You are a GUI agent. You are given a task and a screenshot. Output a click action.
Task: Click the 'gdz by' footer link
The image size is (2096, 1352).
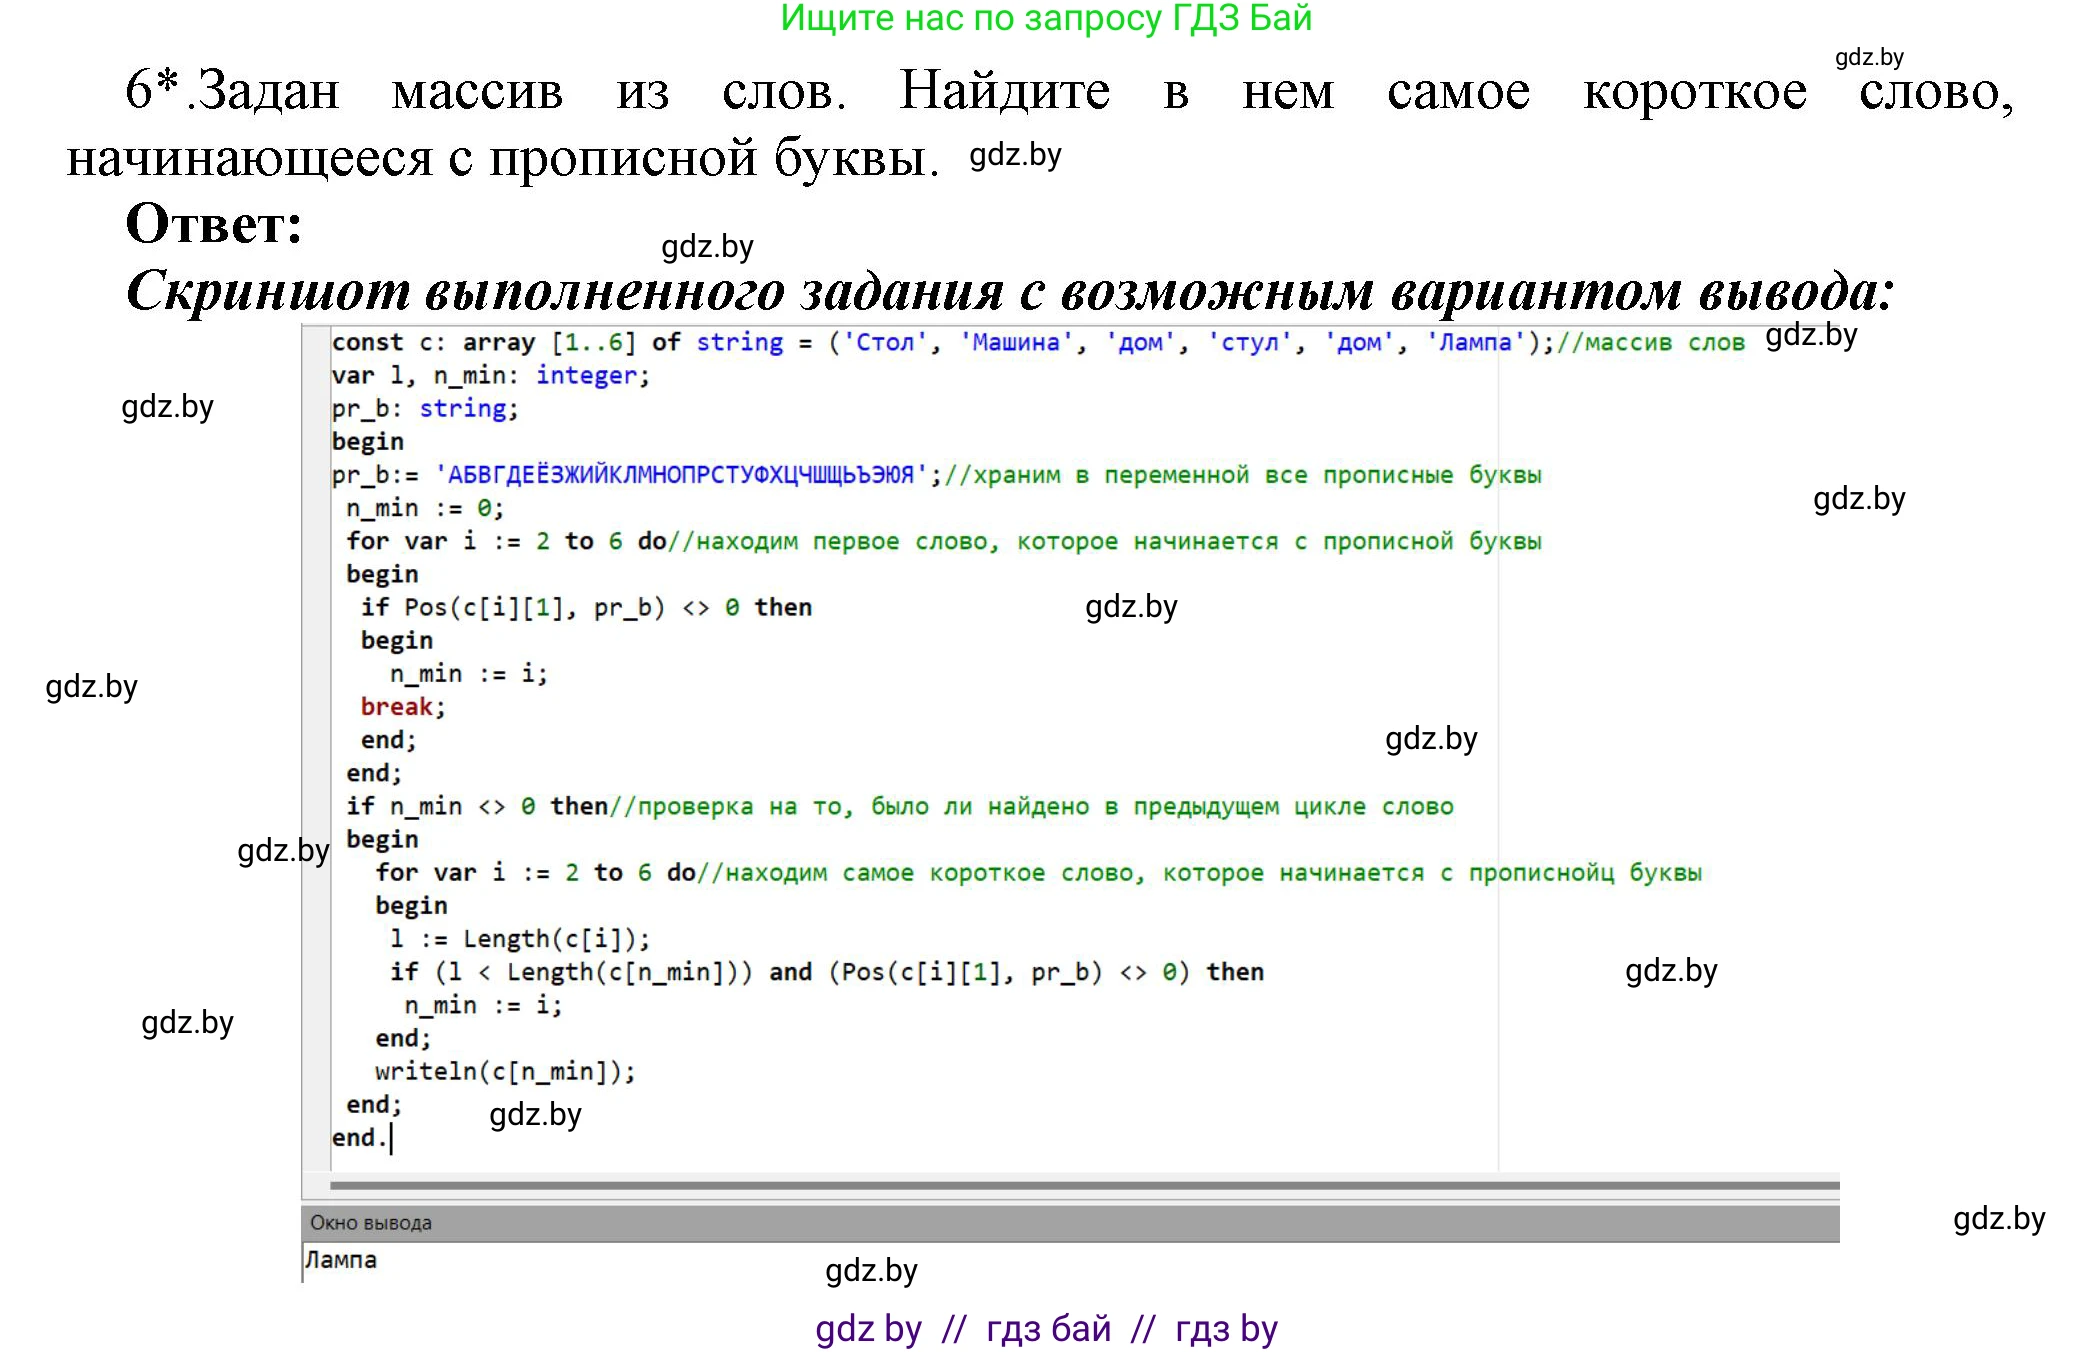(x=868, y=1328)
